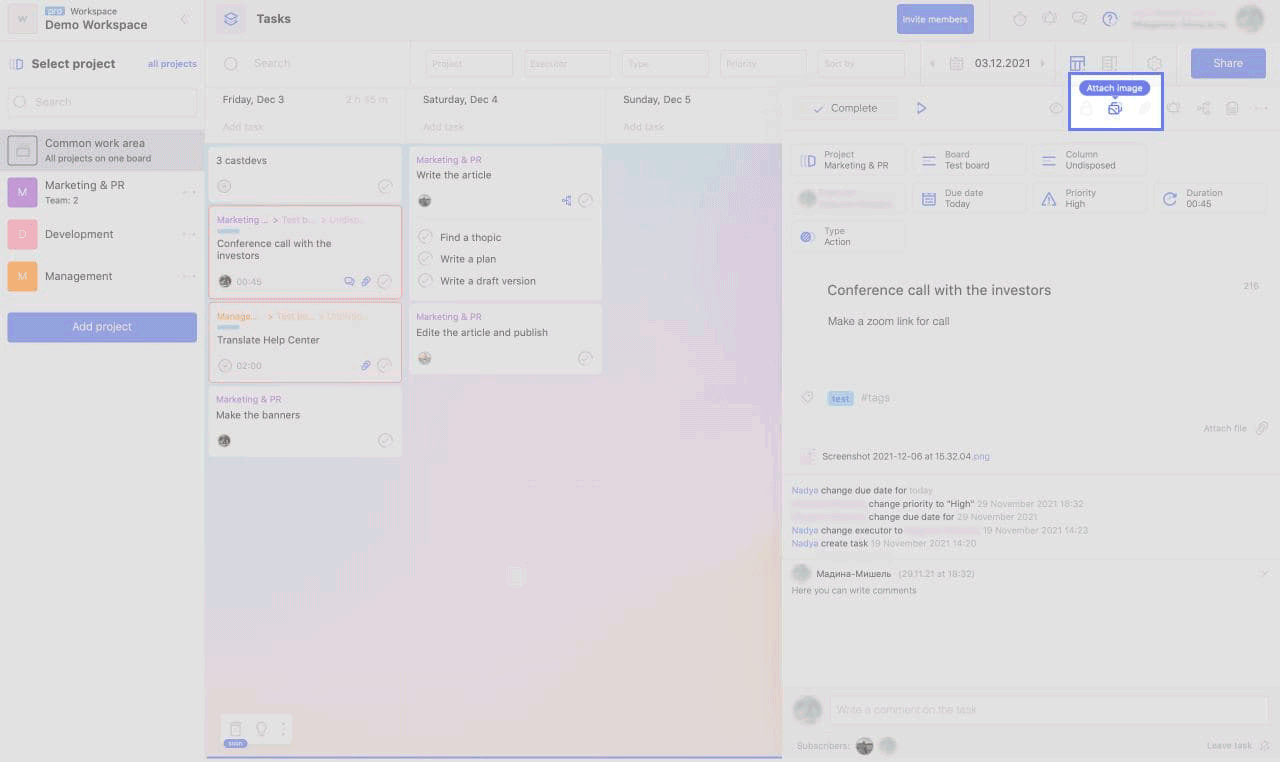Click the Invite members button
Viewport: 1280px width, 762px height.
pyautogui.click(x=935, y=19)
